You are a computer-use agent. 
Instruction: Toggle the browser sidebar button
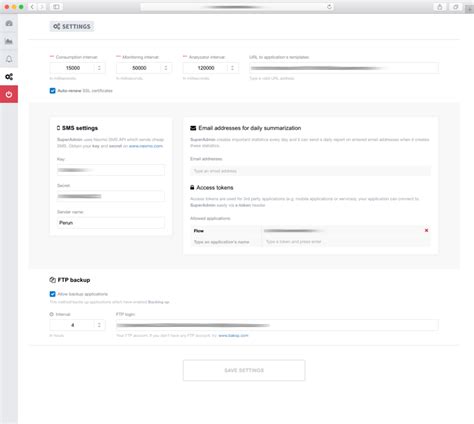coord(56,7)
